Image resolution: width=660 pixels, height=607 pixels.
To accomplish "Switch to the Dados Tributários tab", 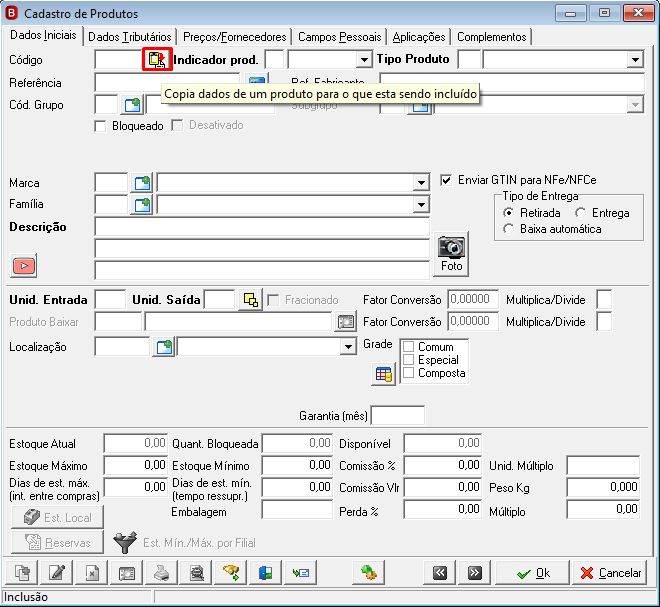I will [130, 37].
